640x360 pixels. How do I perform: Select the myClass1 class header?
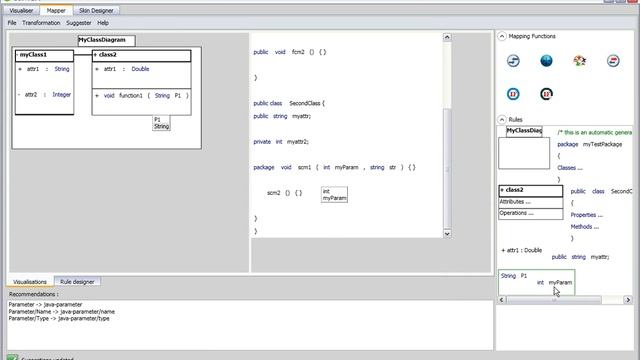44,55
